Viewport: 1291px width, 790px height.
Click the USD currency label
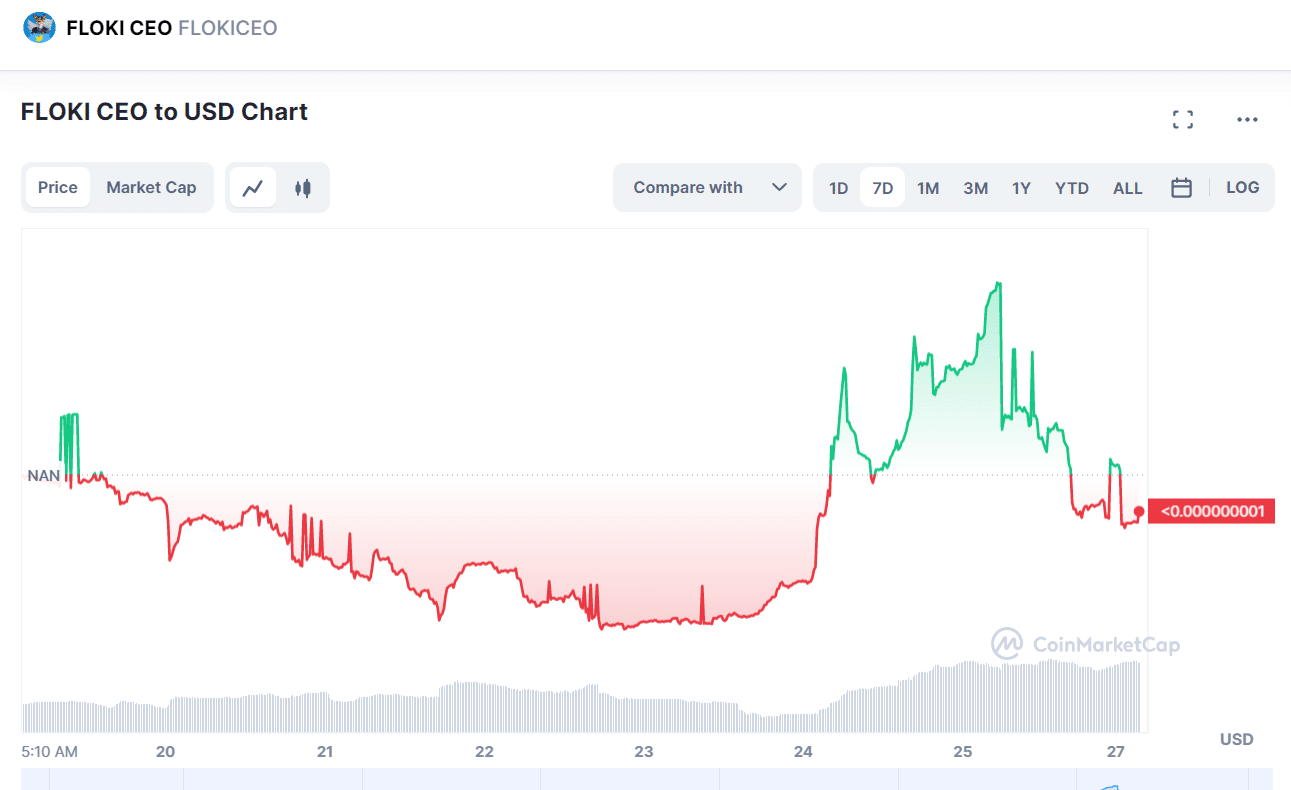click(1237, 740)
